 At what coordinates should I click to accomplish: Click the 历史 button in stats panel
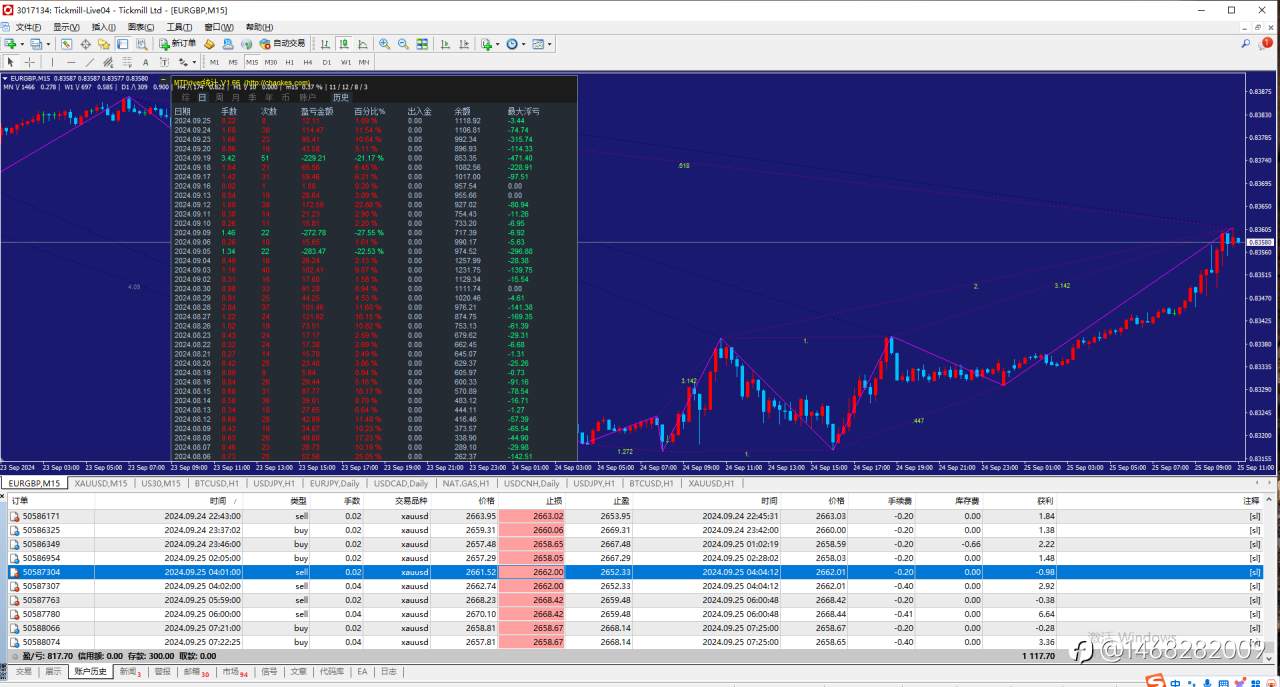341,98
